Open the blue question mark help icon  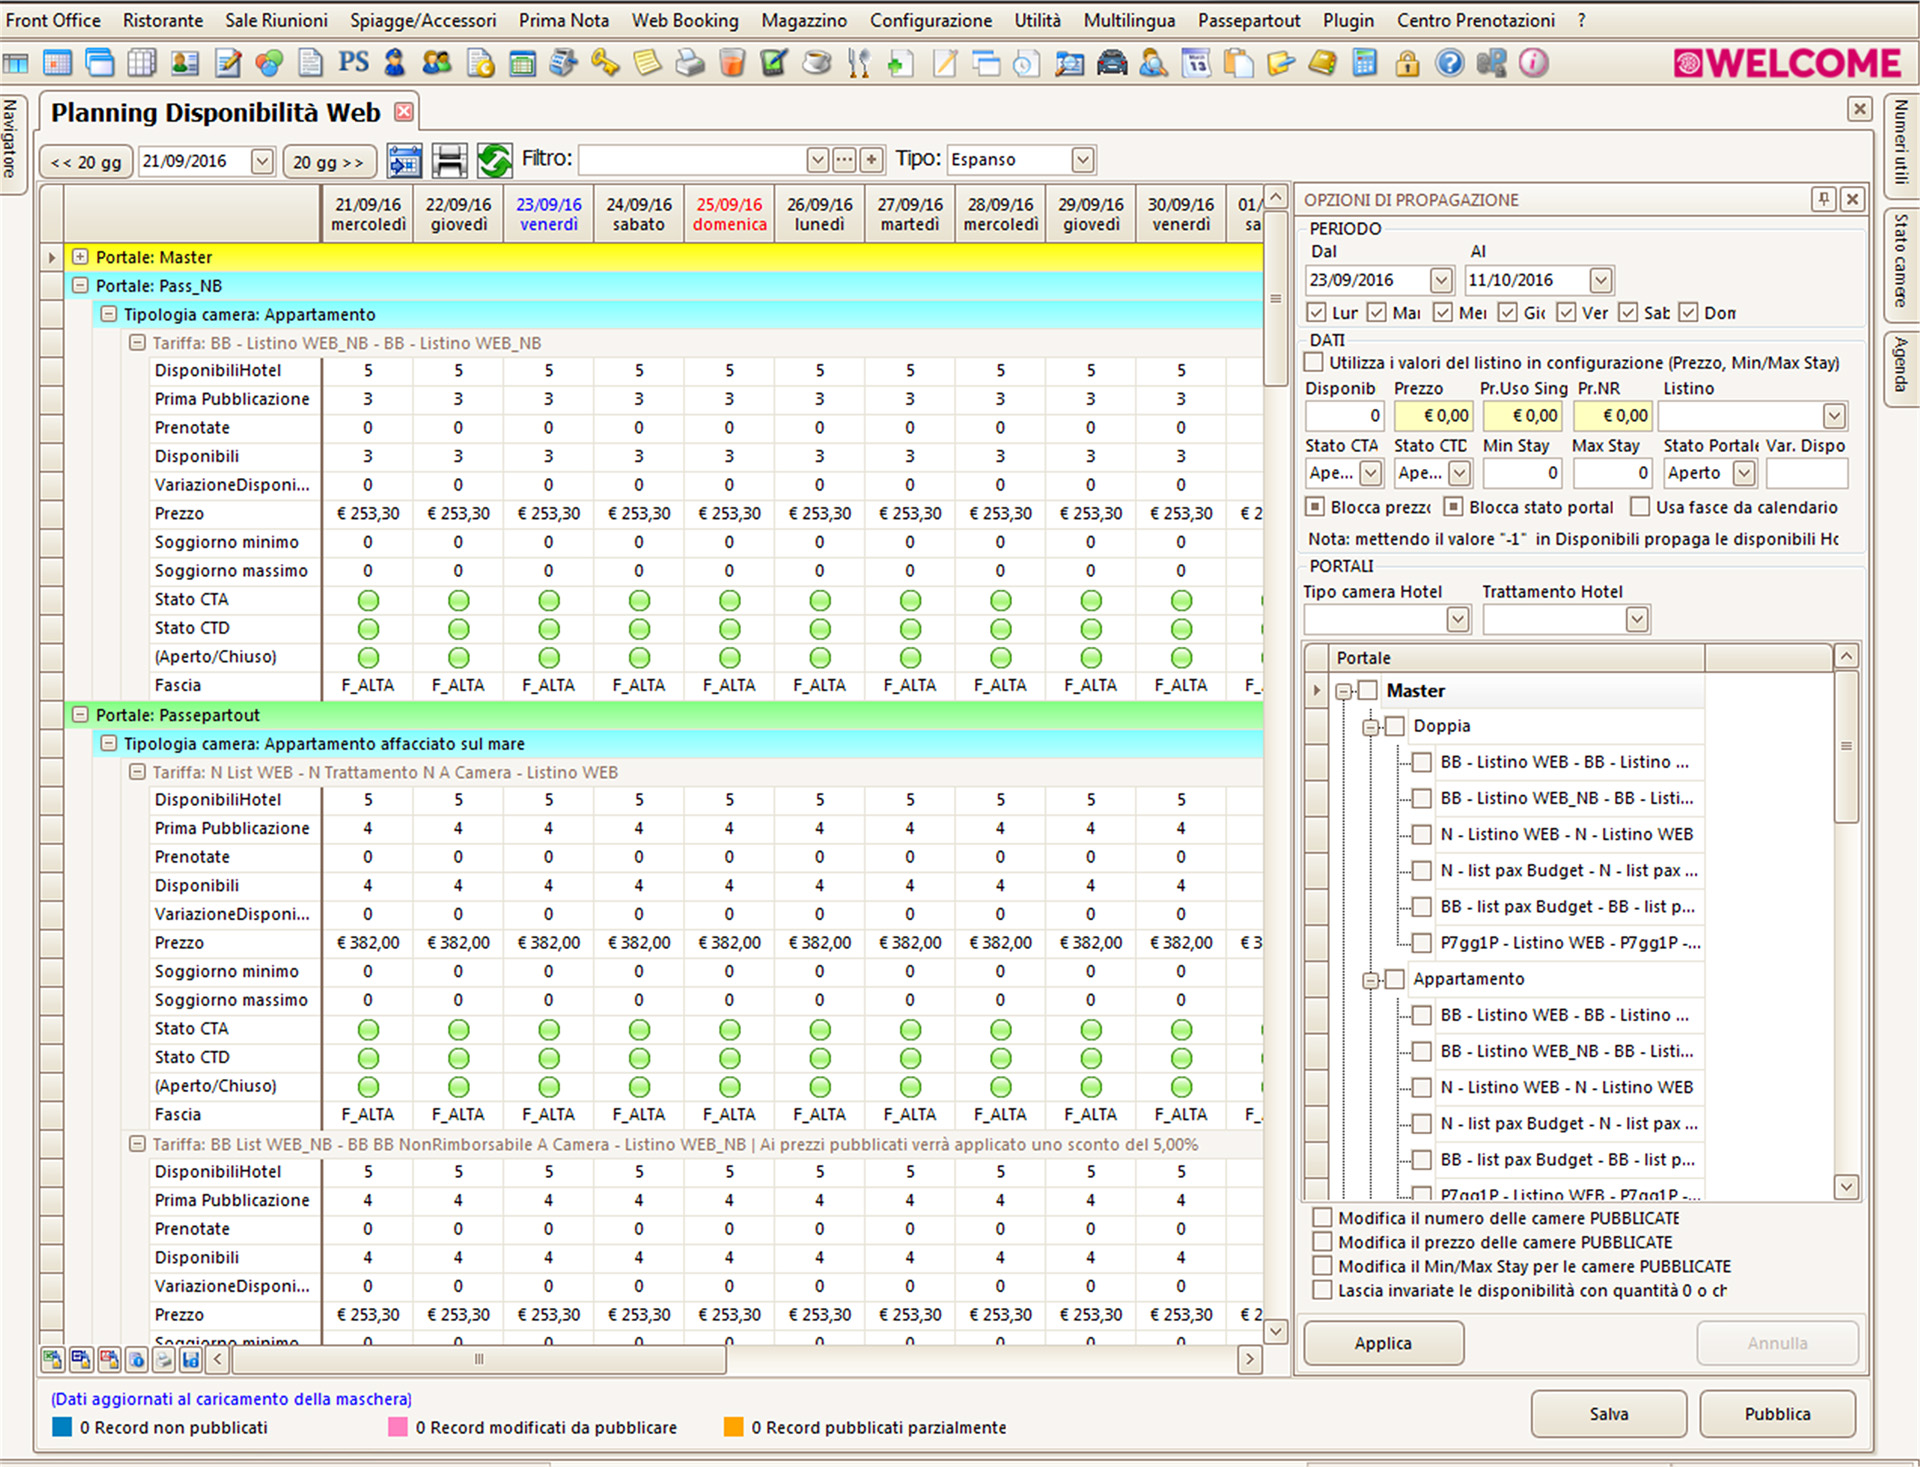coord(1449,63)
